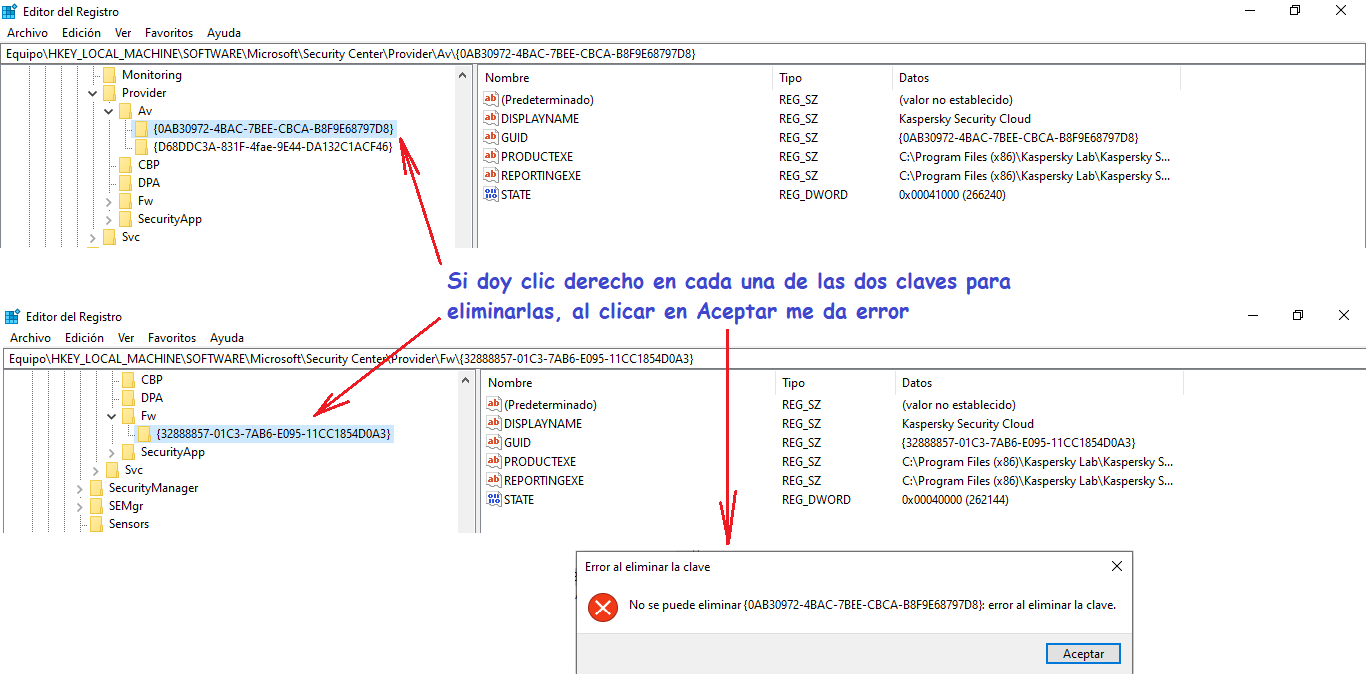This screenshot has width=1366, height=675.
Task: Expand the Fw key in top window
Action: [109, 201]
